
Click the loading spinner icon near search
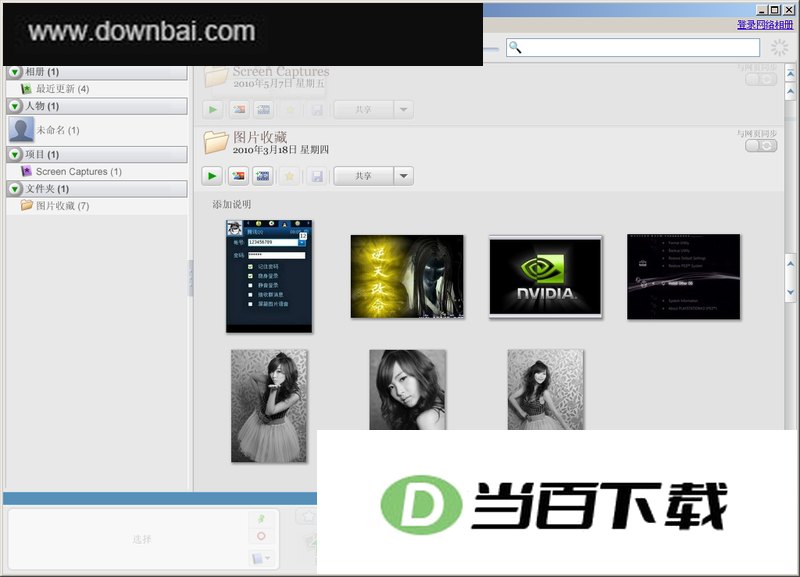(779, 47)
